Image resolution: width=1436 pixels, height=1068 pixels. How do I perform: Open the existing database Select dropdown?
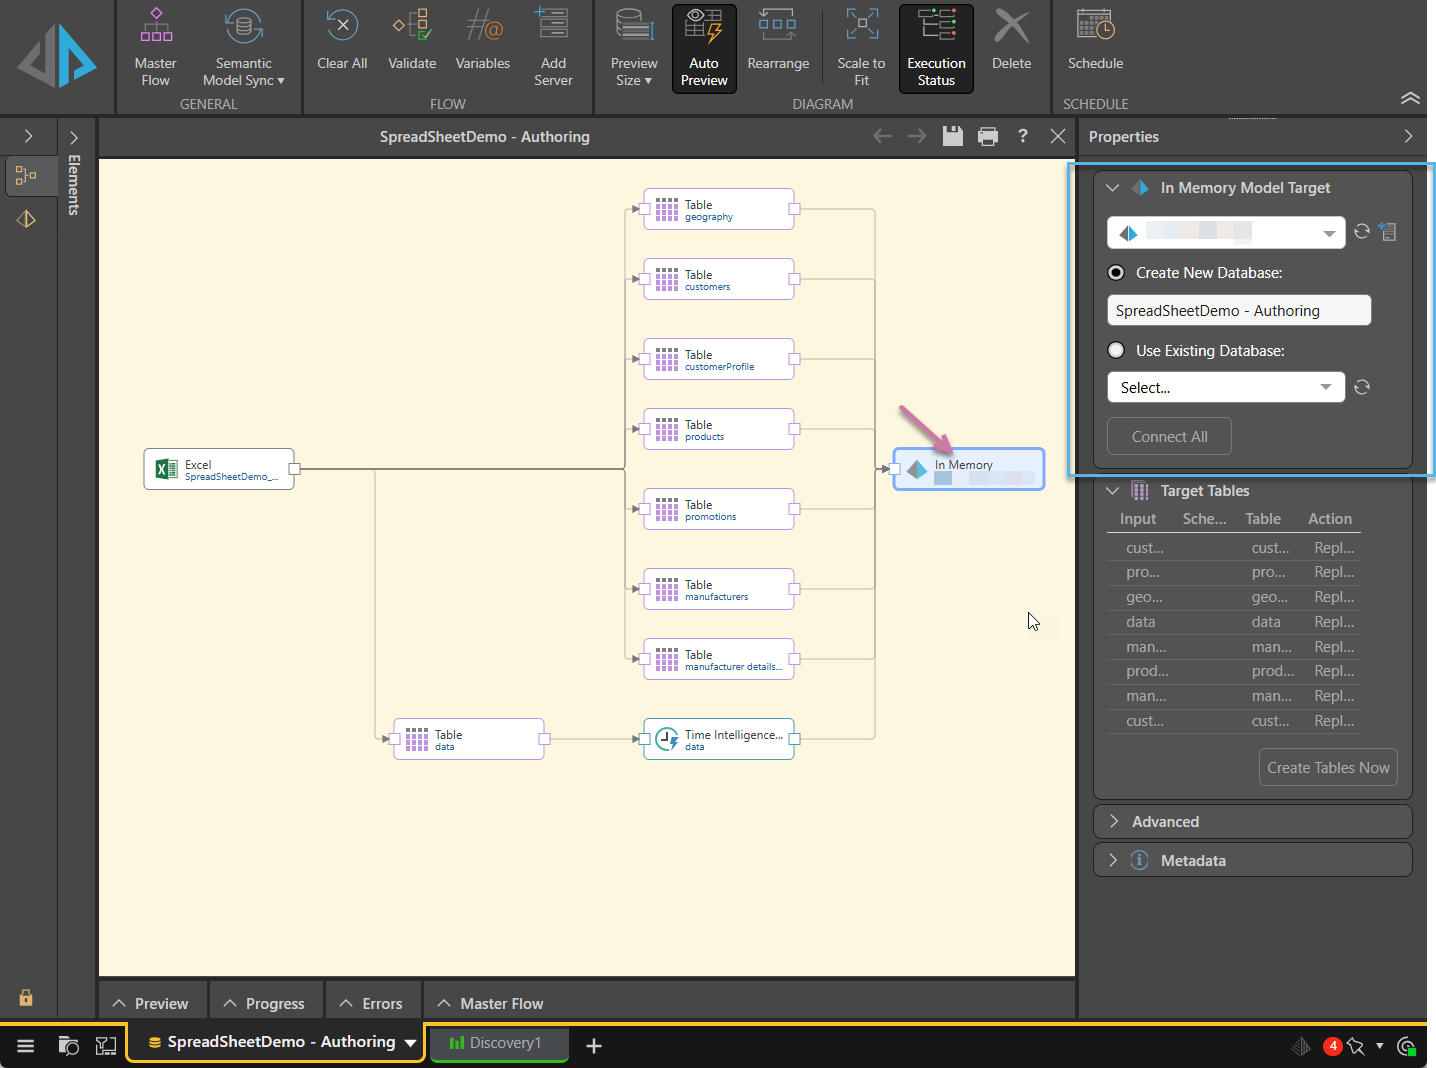pos(1225,388)
